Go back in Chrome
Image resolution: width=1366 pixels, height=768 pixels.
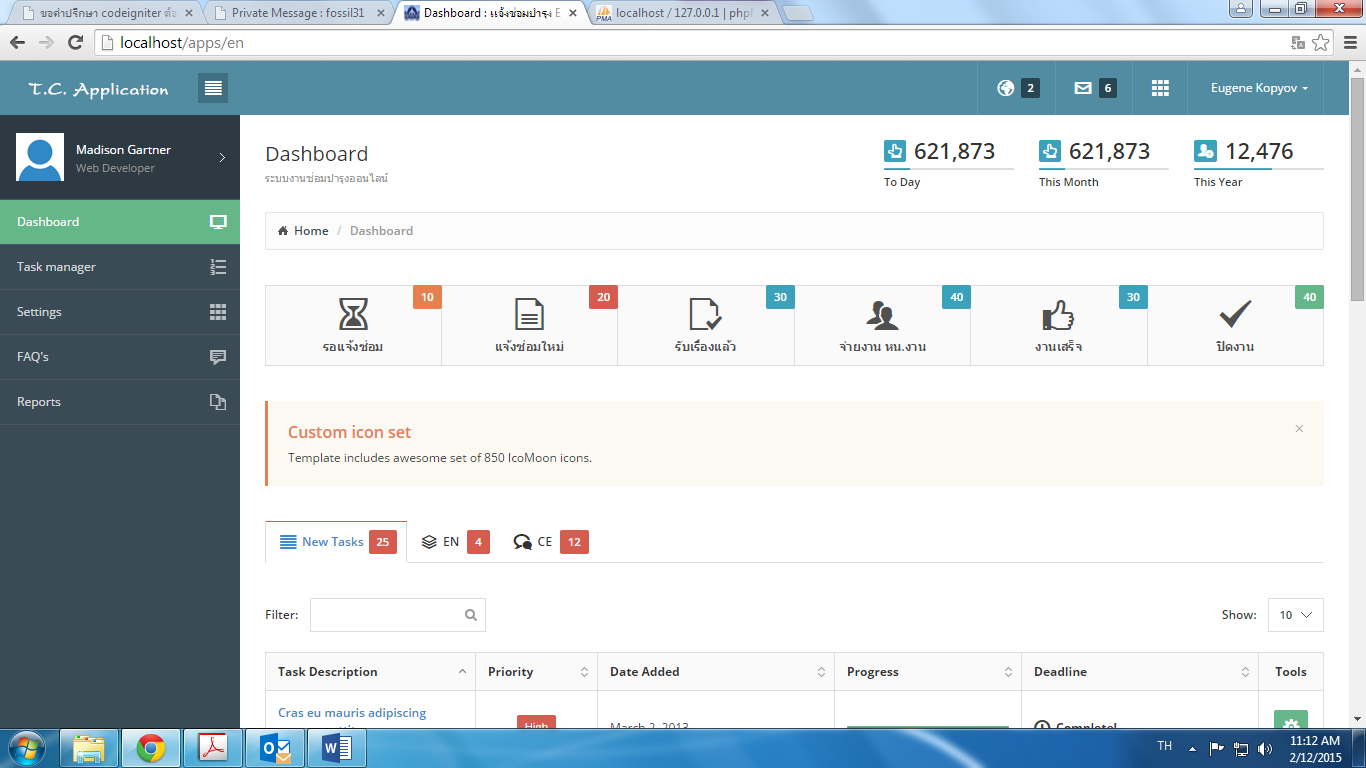click(18, 42)
